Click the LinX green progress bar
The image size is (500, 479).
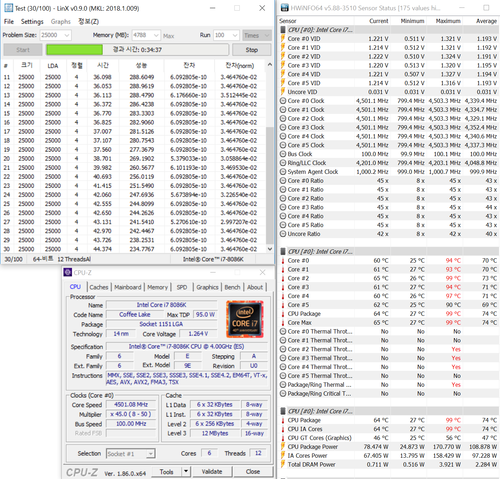[74, 50]
